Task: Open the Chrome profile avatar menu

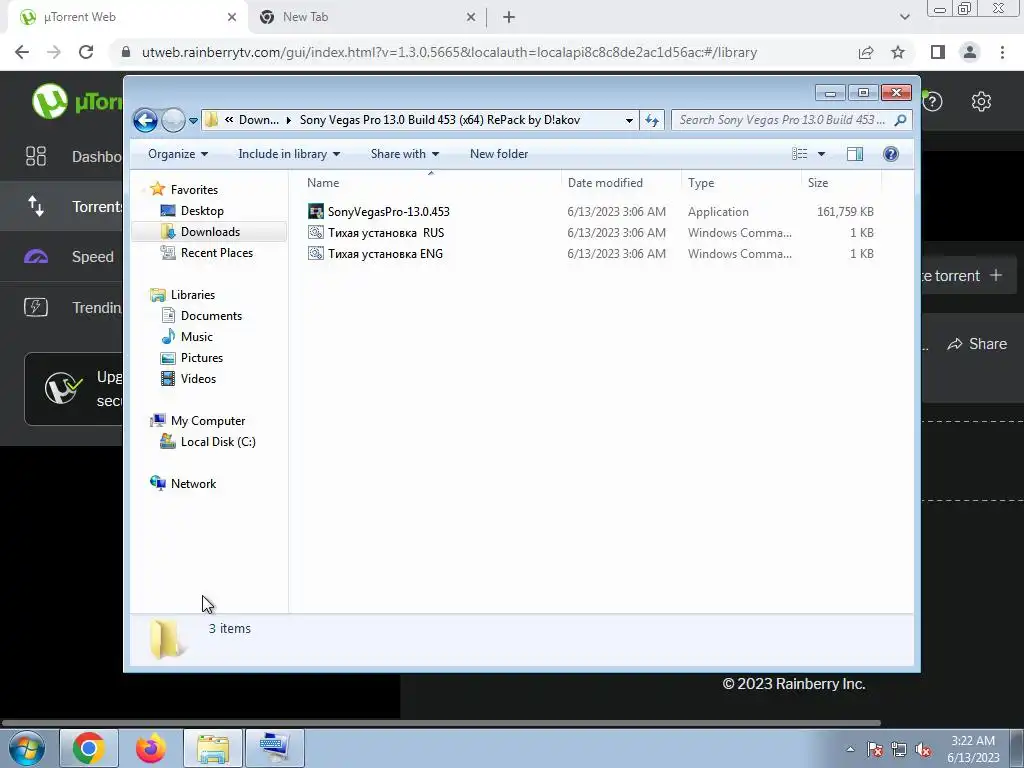Action: click(x=970, y=52)
